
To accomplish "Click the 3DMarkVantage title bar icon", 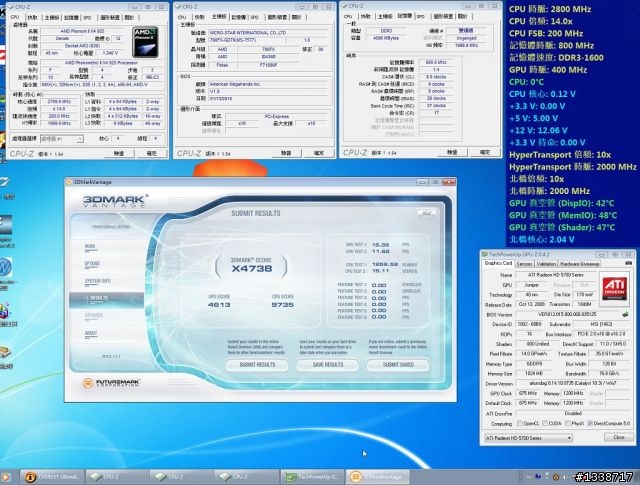I will [69, 182].
